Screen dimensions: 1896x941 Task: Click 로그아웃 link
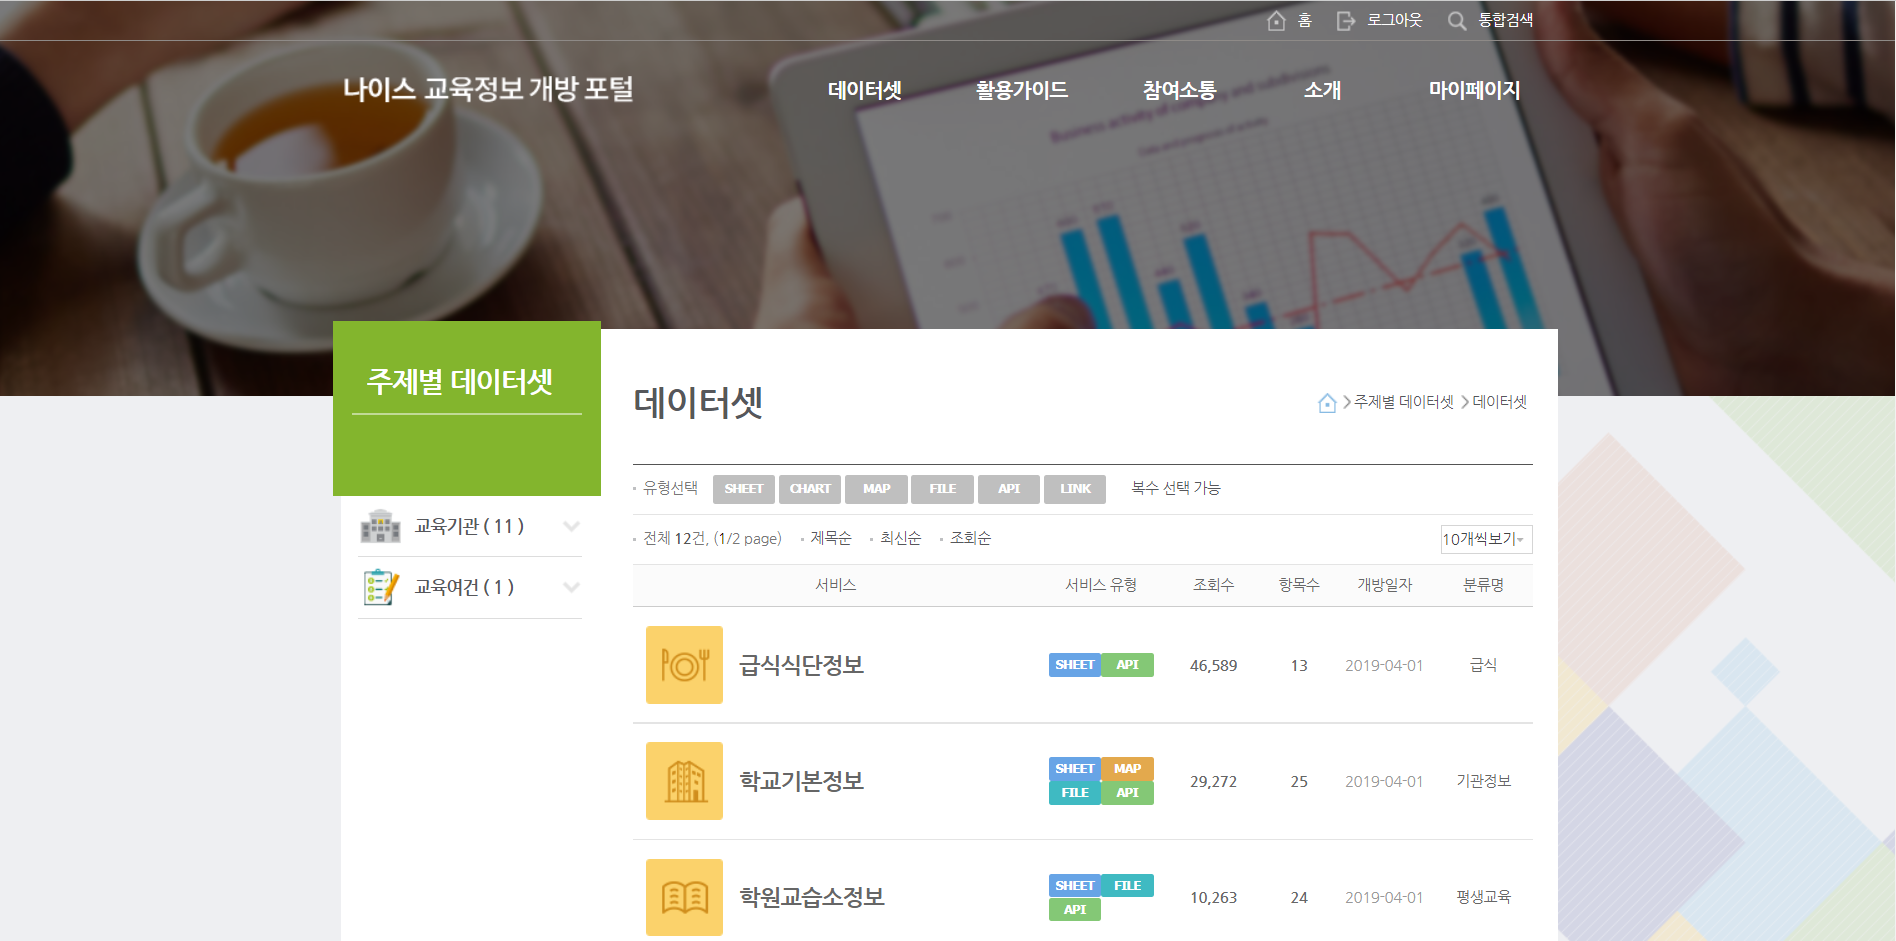1395,20
